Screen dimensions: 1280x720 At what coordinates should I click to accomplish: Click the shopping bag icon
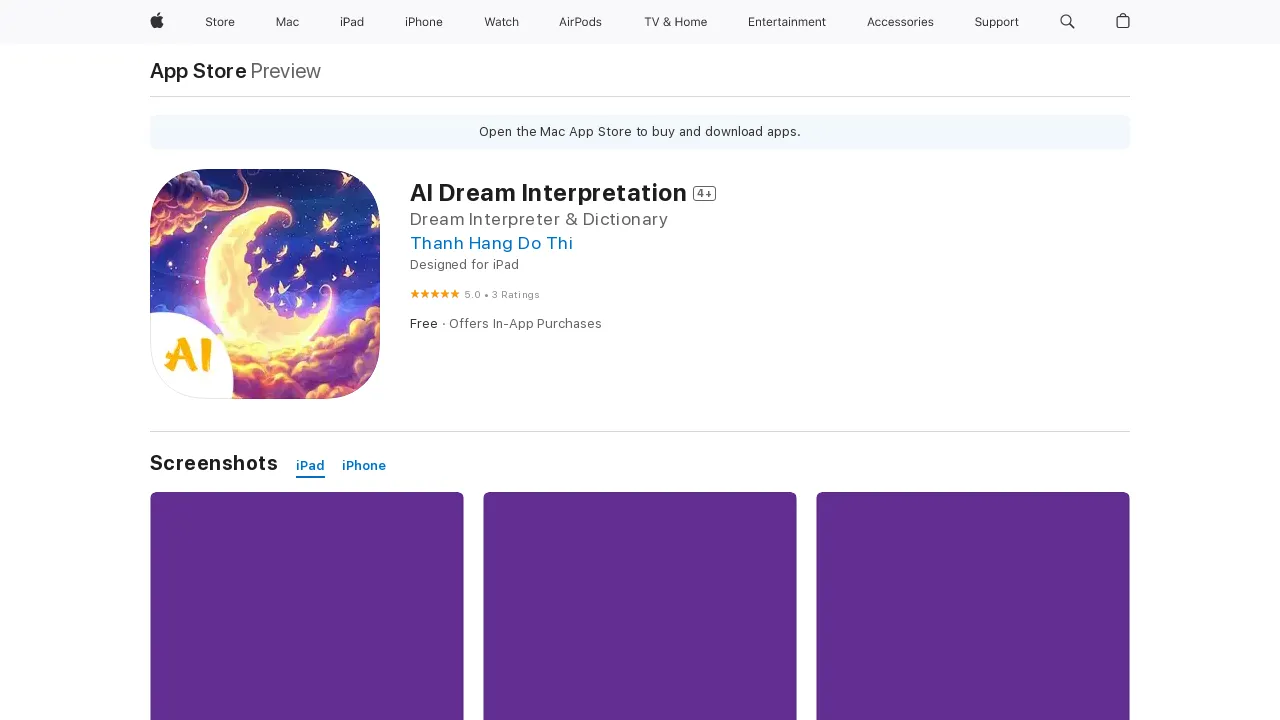click(1122, 22)
